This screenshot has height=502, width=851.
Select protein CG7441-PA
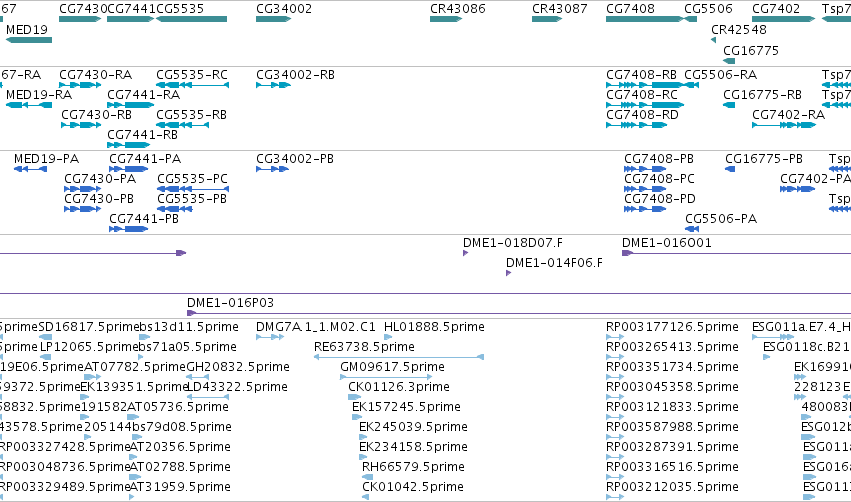point(129,169)
